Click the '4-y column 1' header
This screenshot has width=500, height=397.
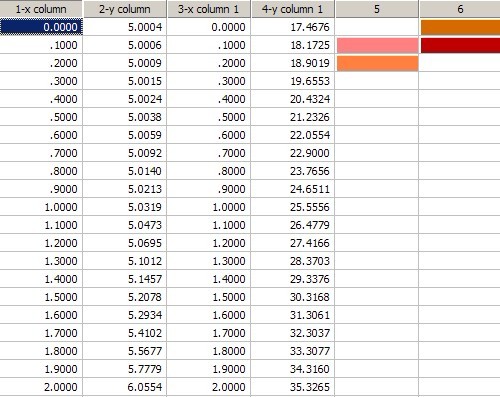(293, 9)
